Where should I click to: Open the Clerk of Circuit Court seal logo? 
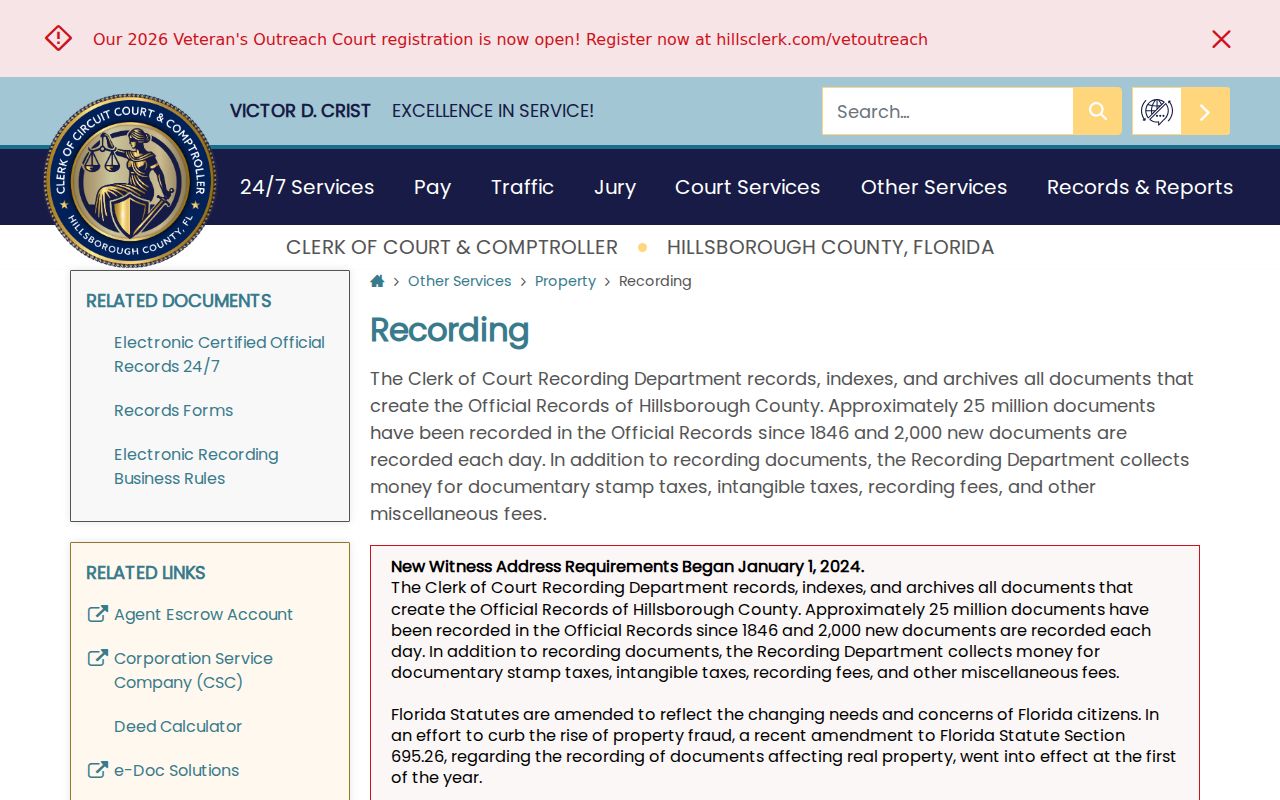click(x=130, y=180)
